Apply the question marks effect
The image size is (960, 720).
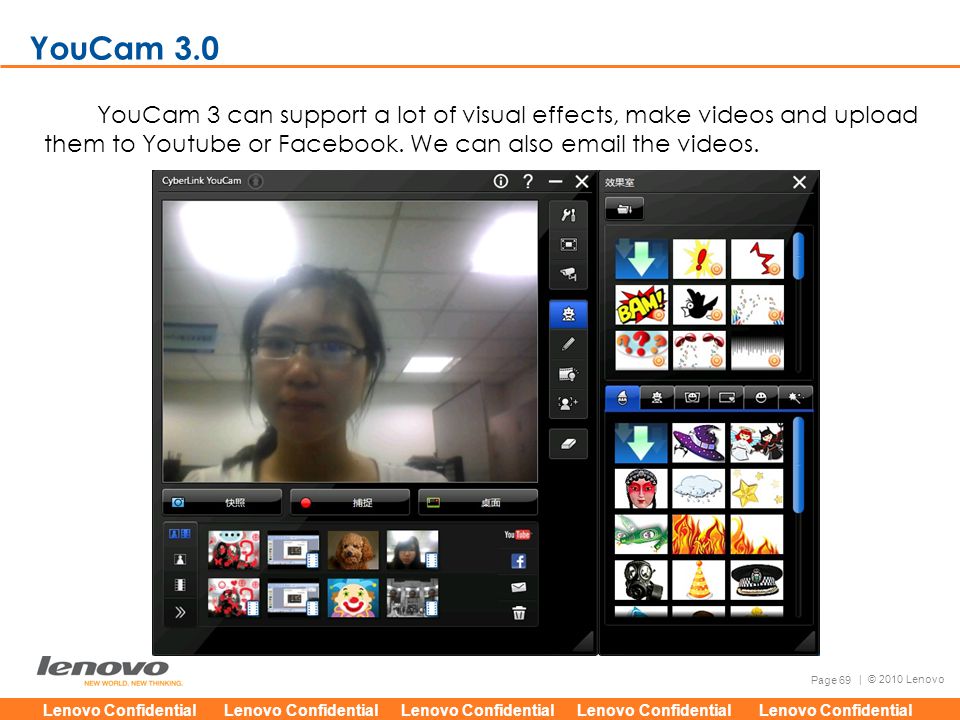641,351
